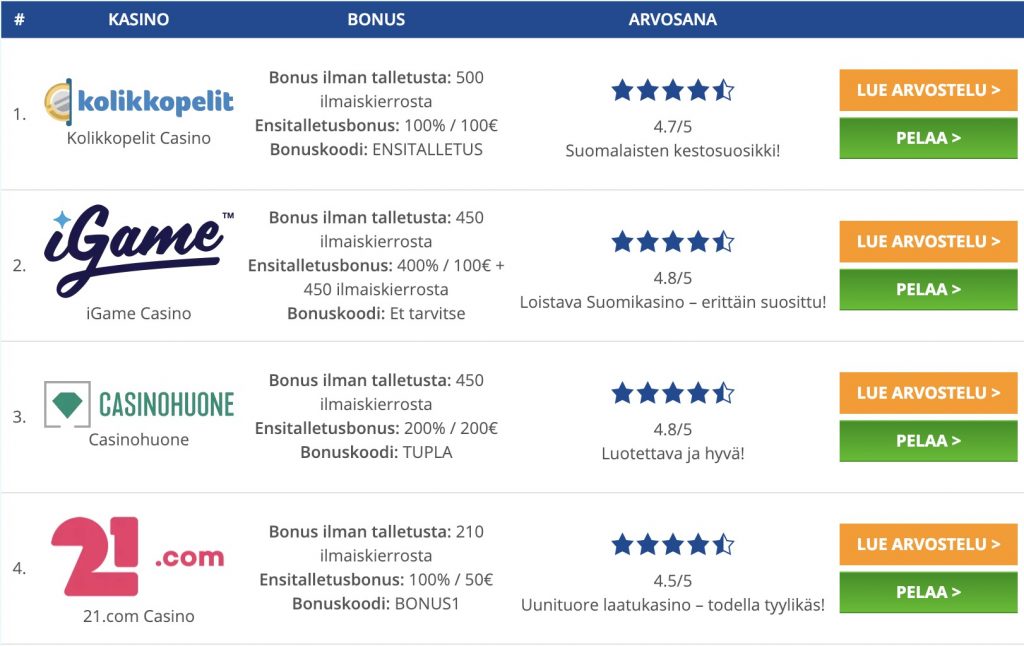
Task: Click the Arvosana column header
Action: [672, 19]
